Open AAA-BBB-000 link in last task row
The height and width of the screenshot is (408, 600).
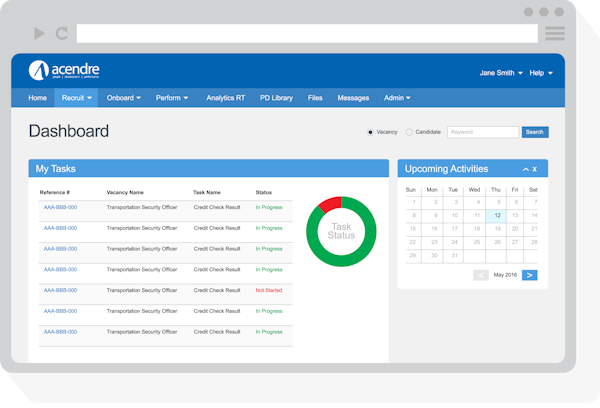click(60, 332)
